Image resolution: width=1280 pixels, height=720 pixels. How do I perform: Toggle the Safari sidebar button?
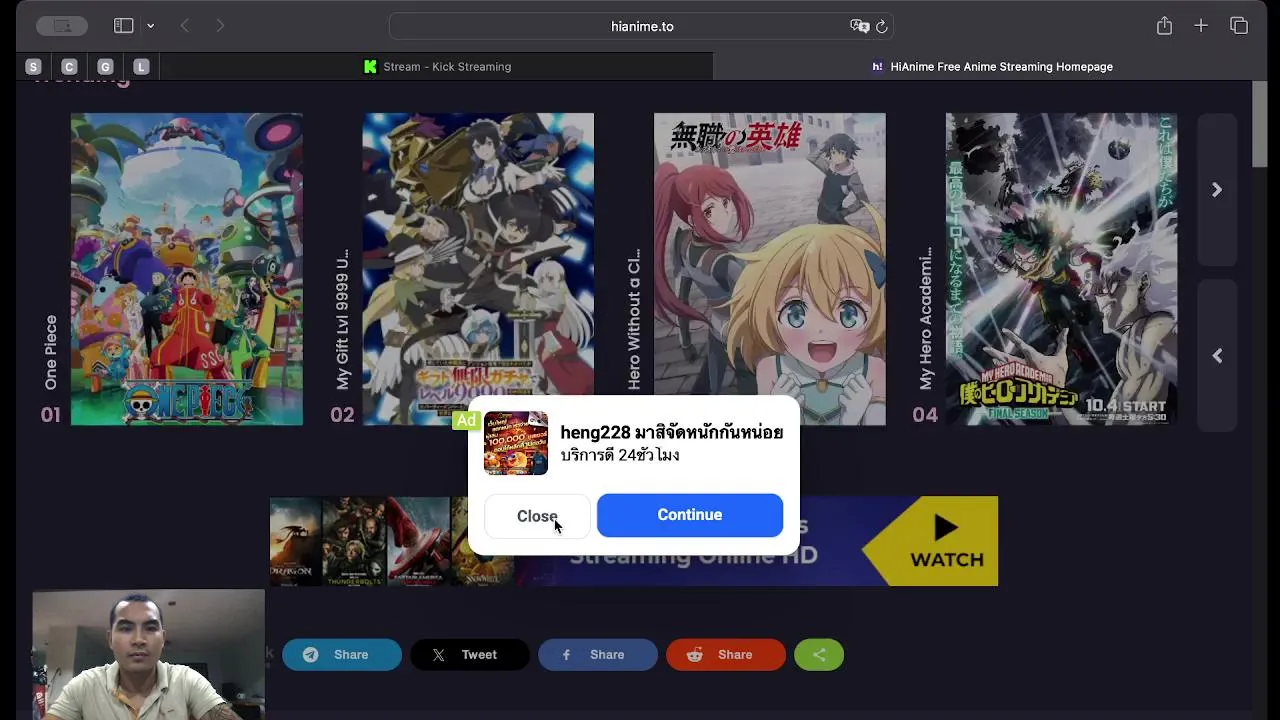[124, 26]
